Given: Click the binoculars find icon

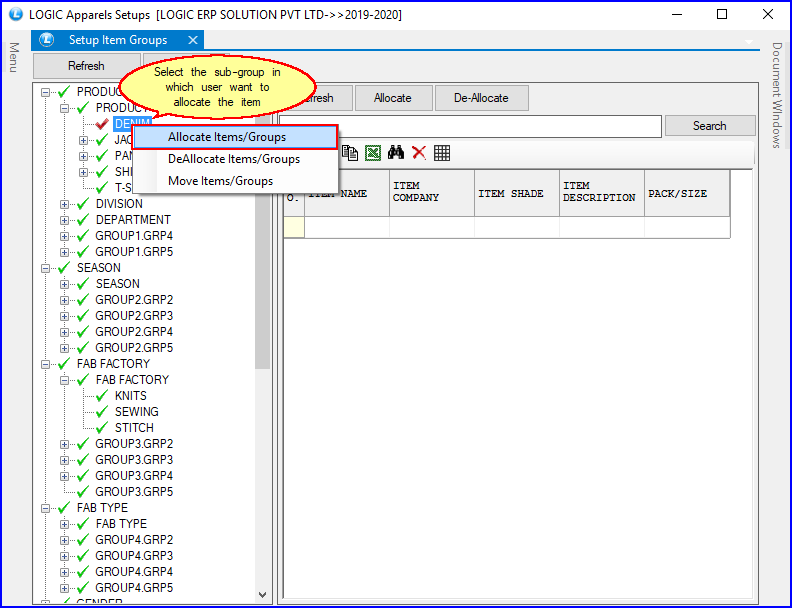Looking at the screenshot, I should point(396,153).
